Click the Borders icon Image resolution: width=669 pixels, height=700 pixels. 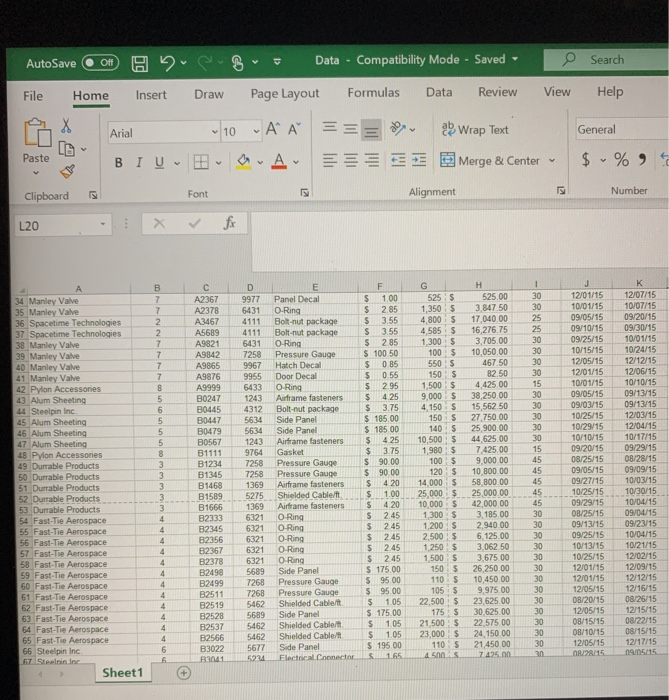click(x=201, y=162)
